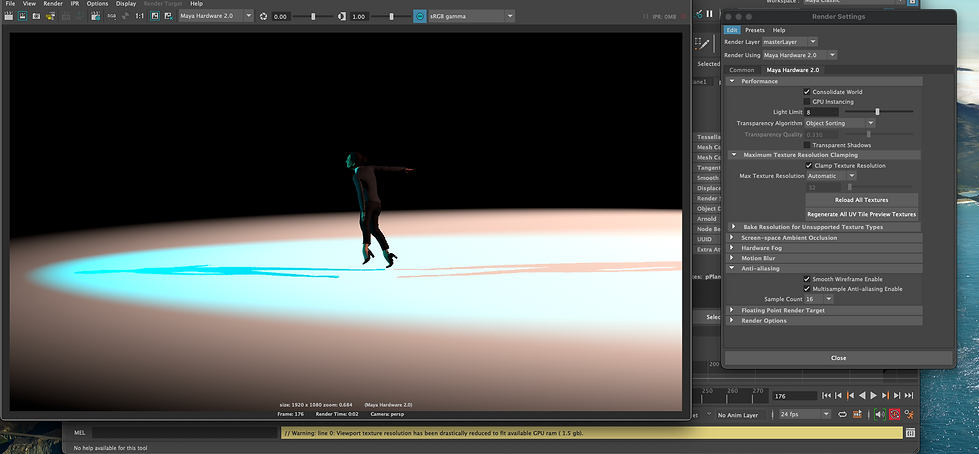Viewport: 979px width, 454px height.
Task: Click the exposure reset icon before 0.00
Action: (x=263, y=16)
